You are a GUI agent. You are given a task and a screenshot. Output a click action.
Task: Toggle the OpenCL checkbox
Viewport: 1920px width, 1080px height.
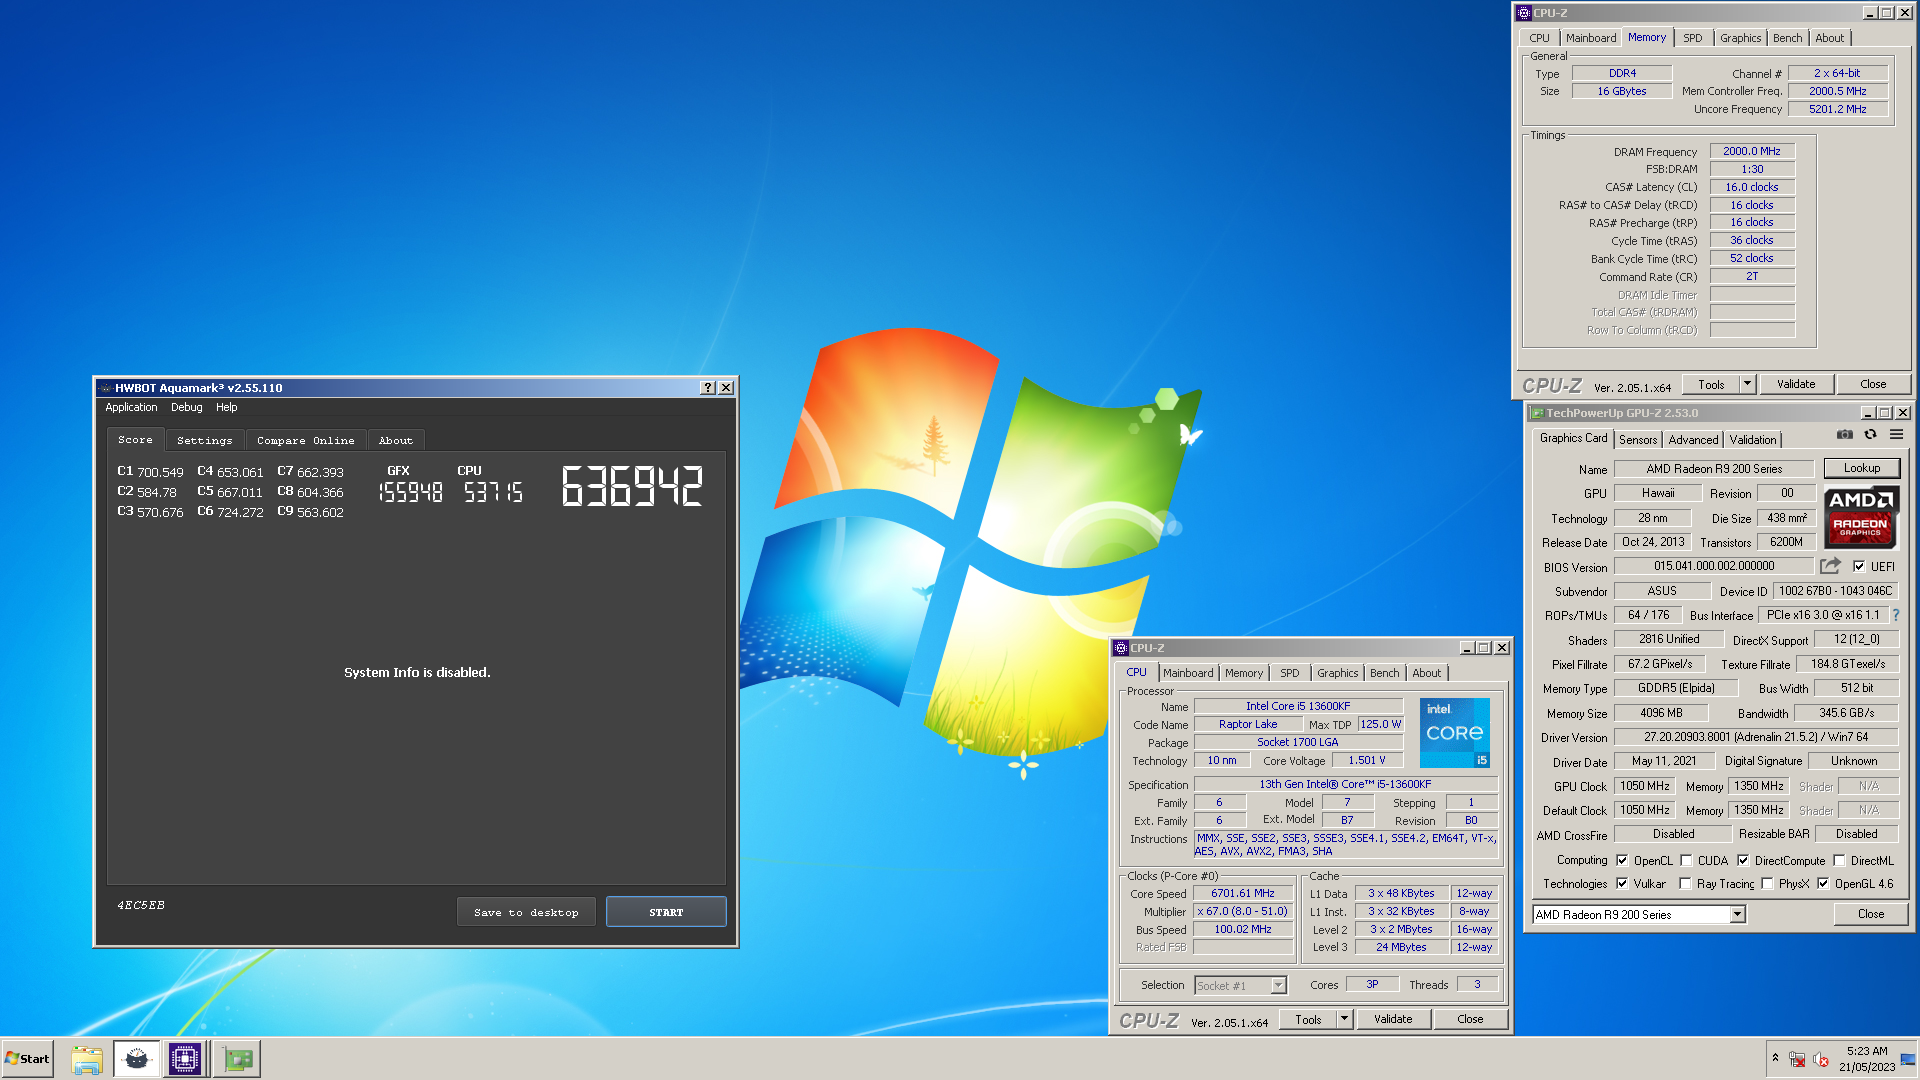(x=1622, y=860)
